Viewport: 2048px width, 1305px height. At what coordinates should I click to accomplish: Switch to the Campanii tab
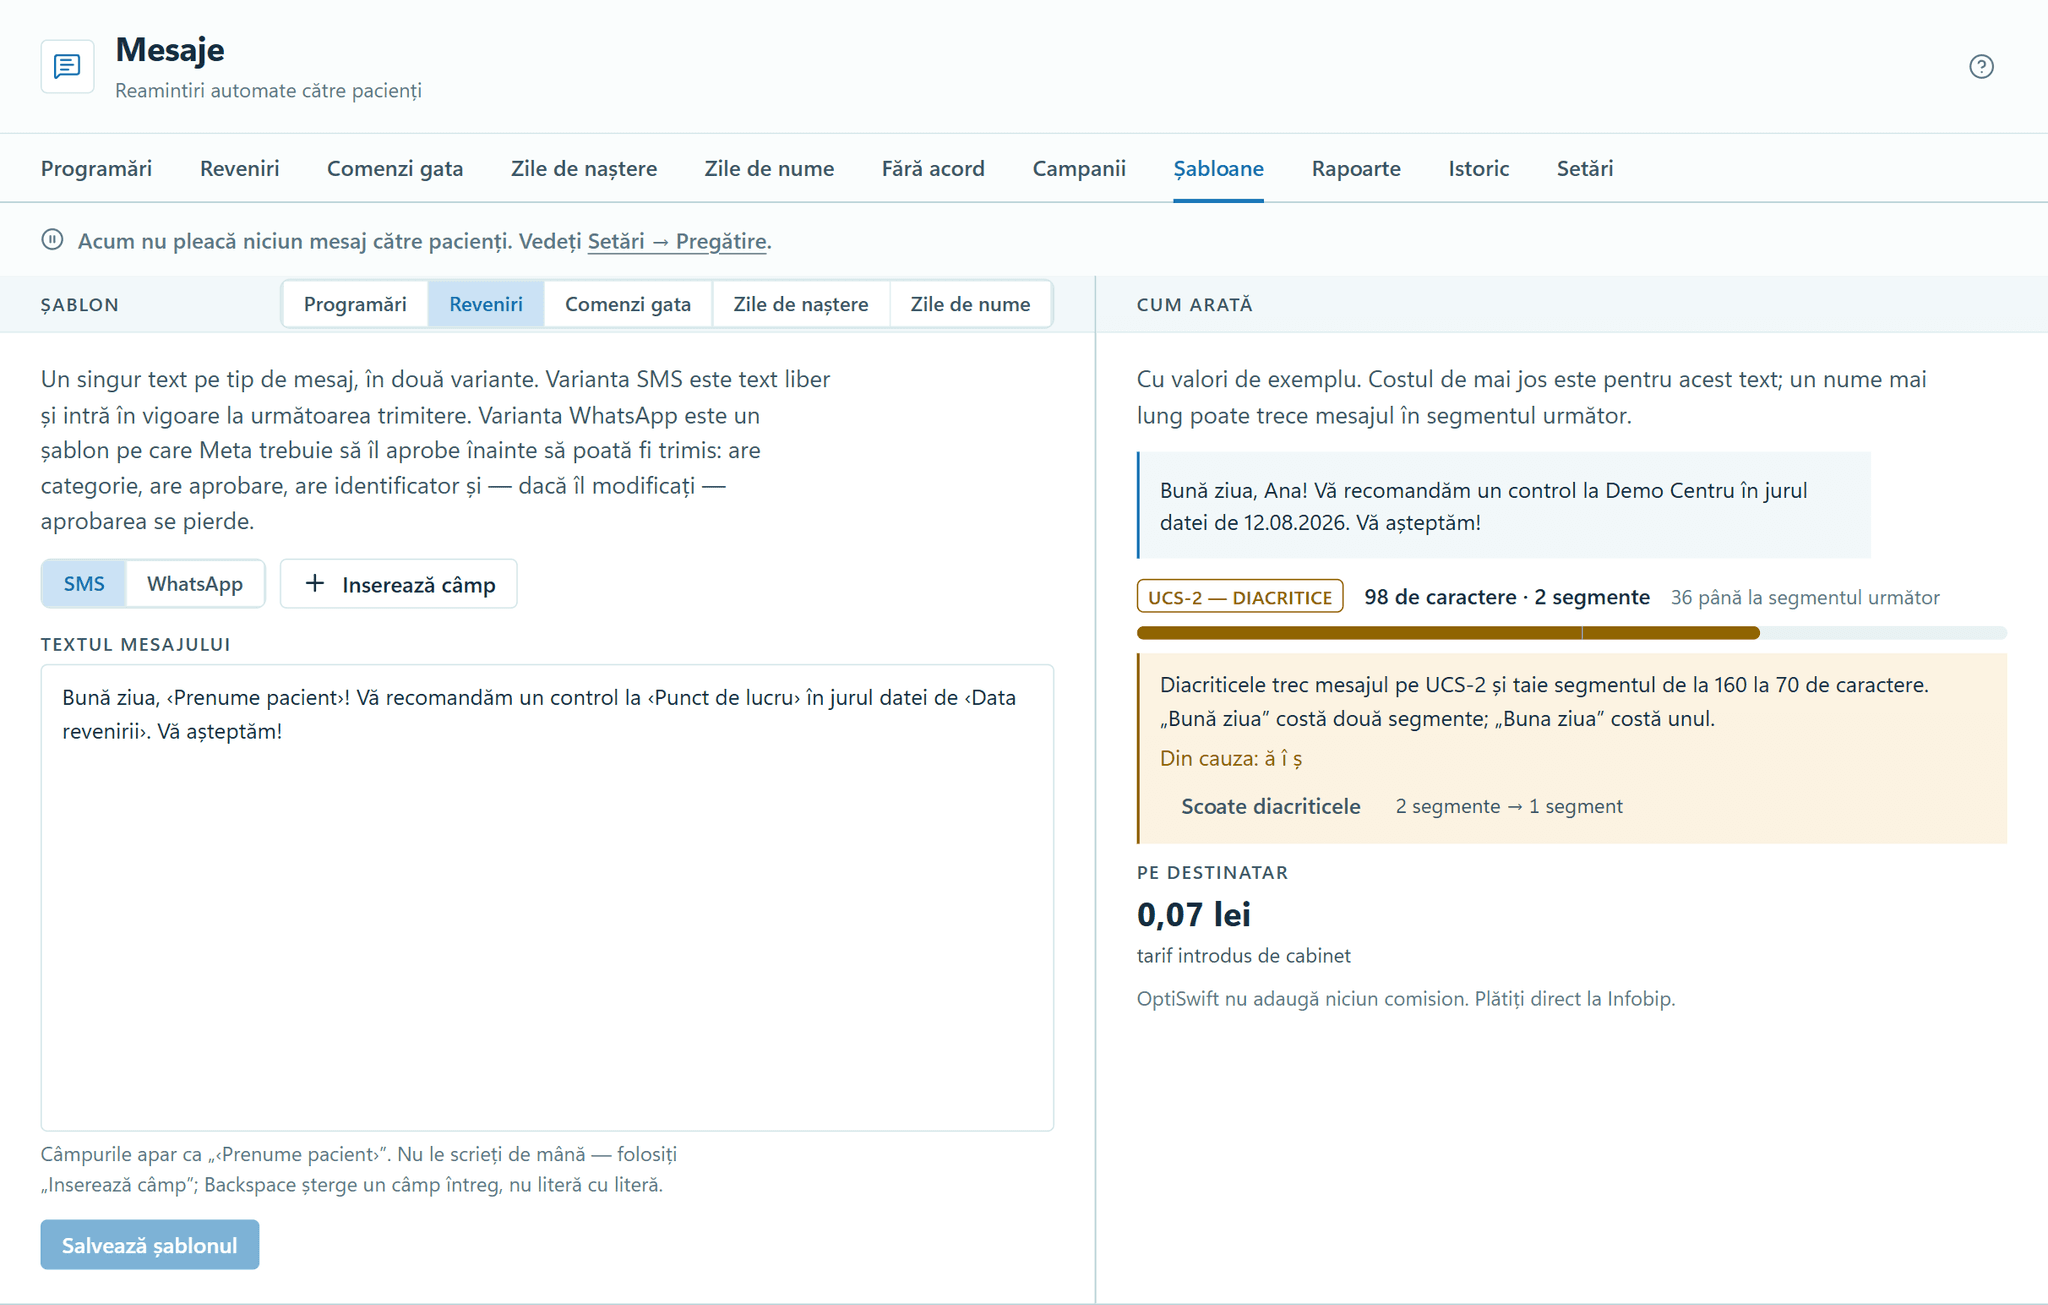pyautogui.click(x=1079, y=168)
